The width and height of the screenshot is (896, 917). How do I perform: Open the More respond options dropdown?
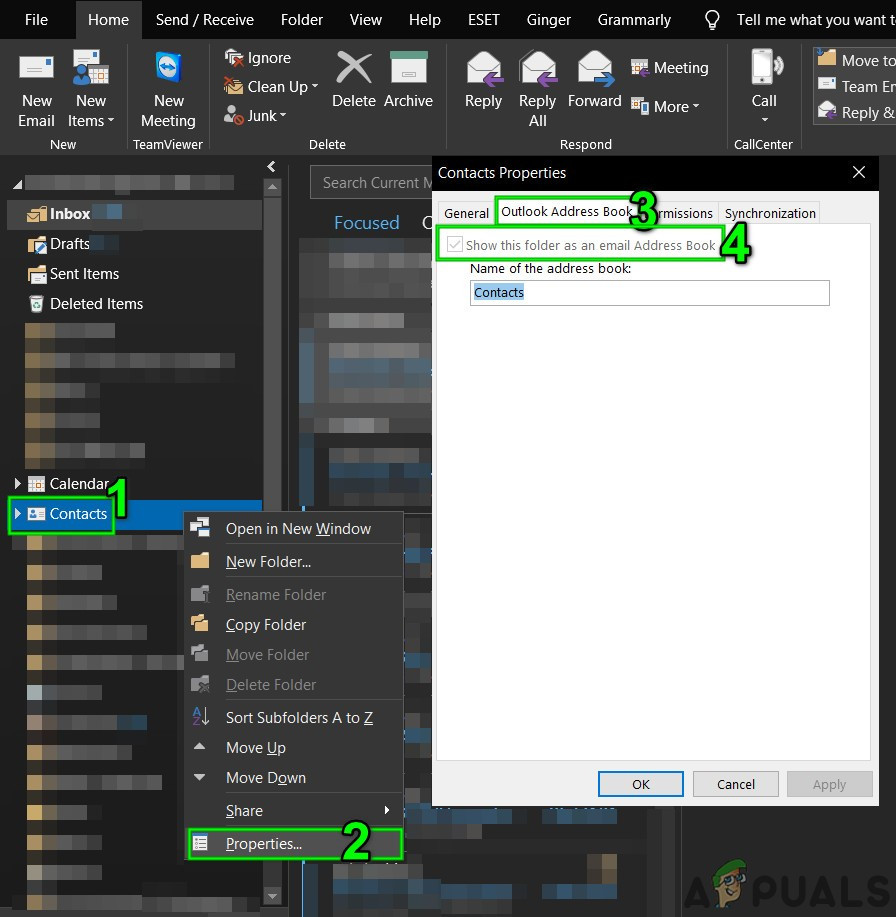(x=665, y=106)
